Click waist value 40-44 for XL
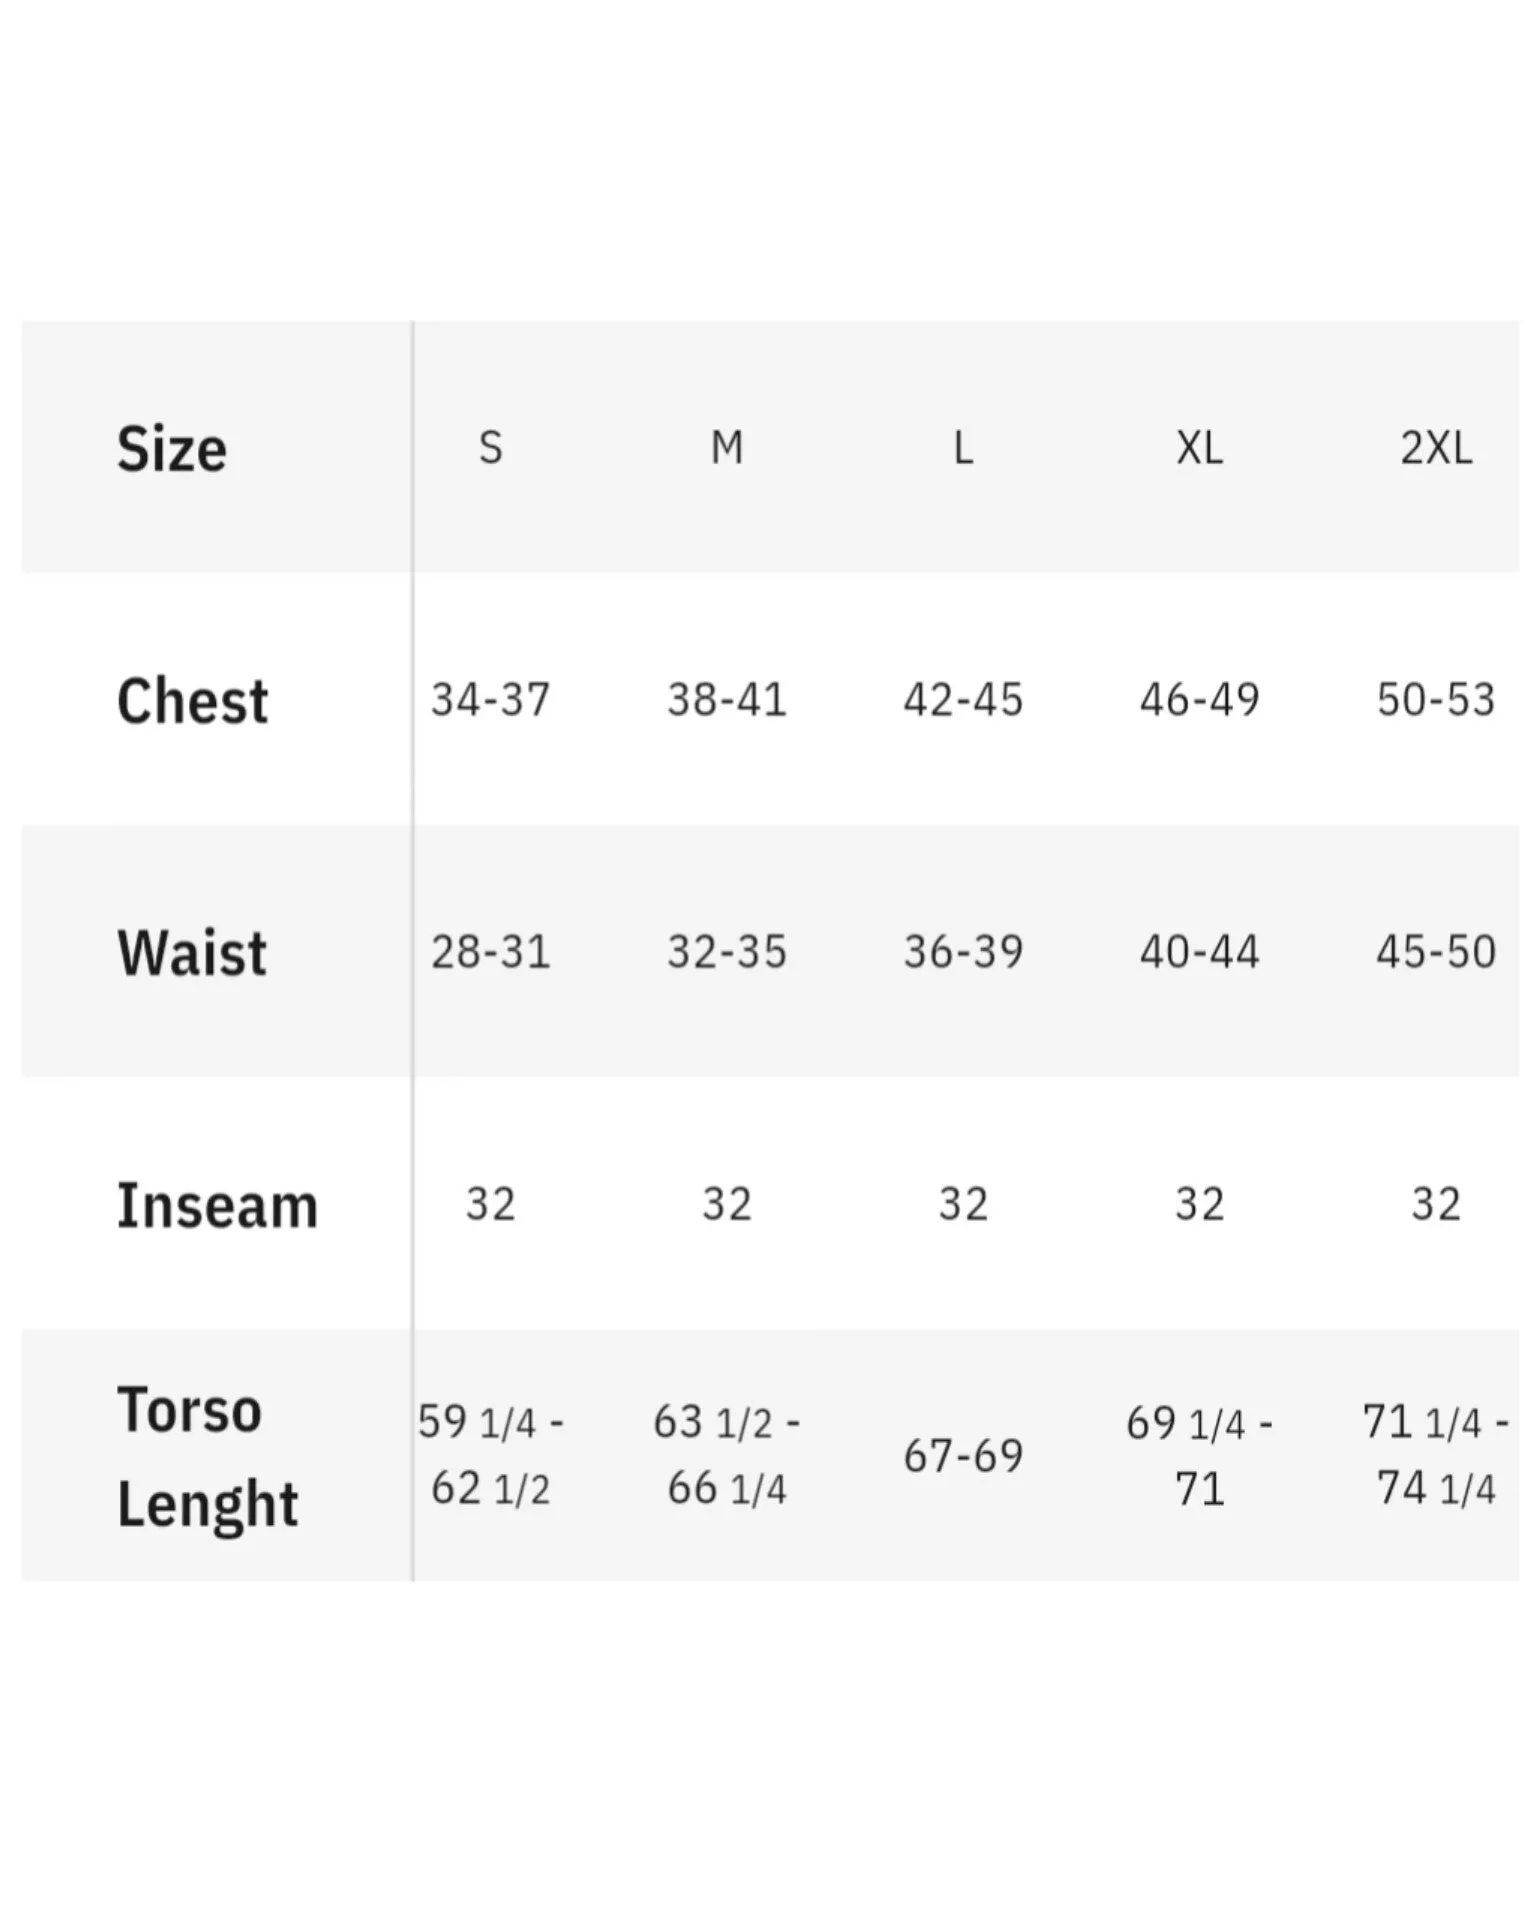Screen dimensions: 1536x1920 [1199, 951]
